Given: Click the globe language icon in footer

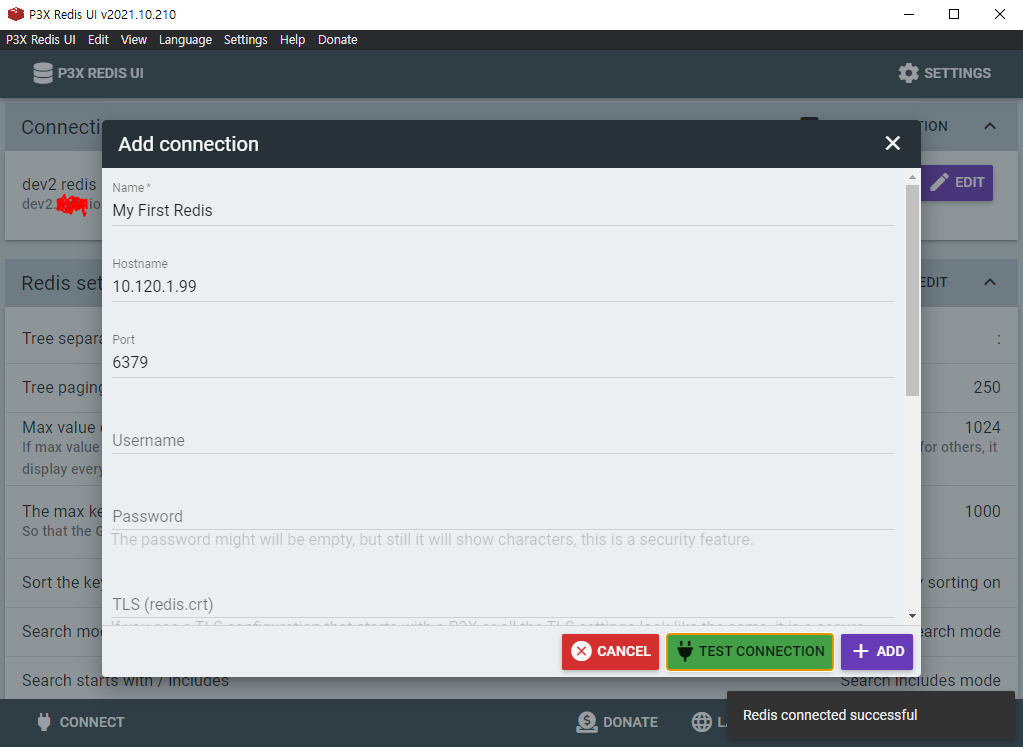Looking at the screenshot, I should click(x=702, y=722).
